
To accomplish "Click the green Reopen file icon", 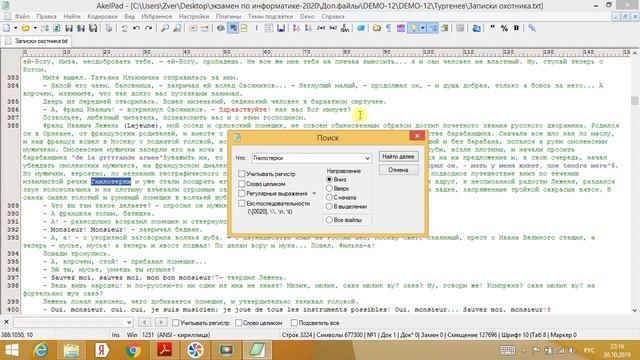I will tap(57, 28).
